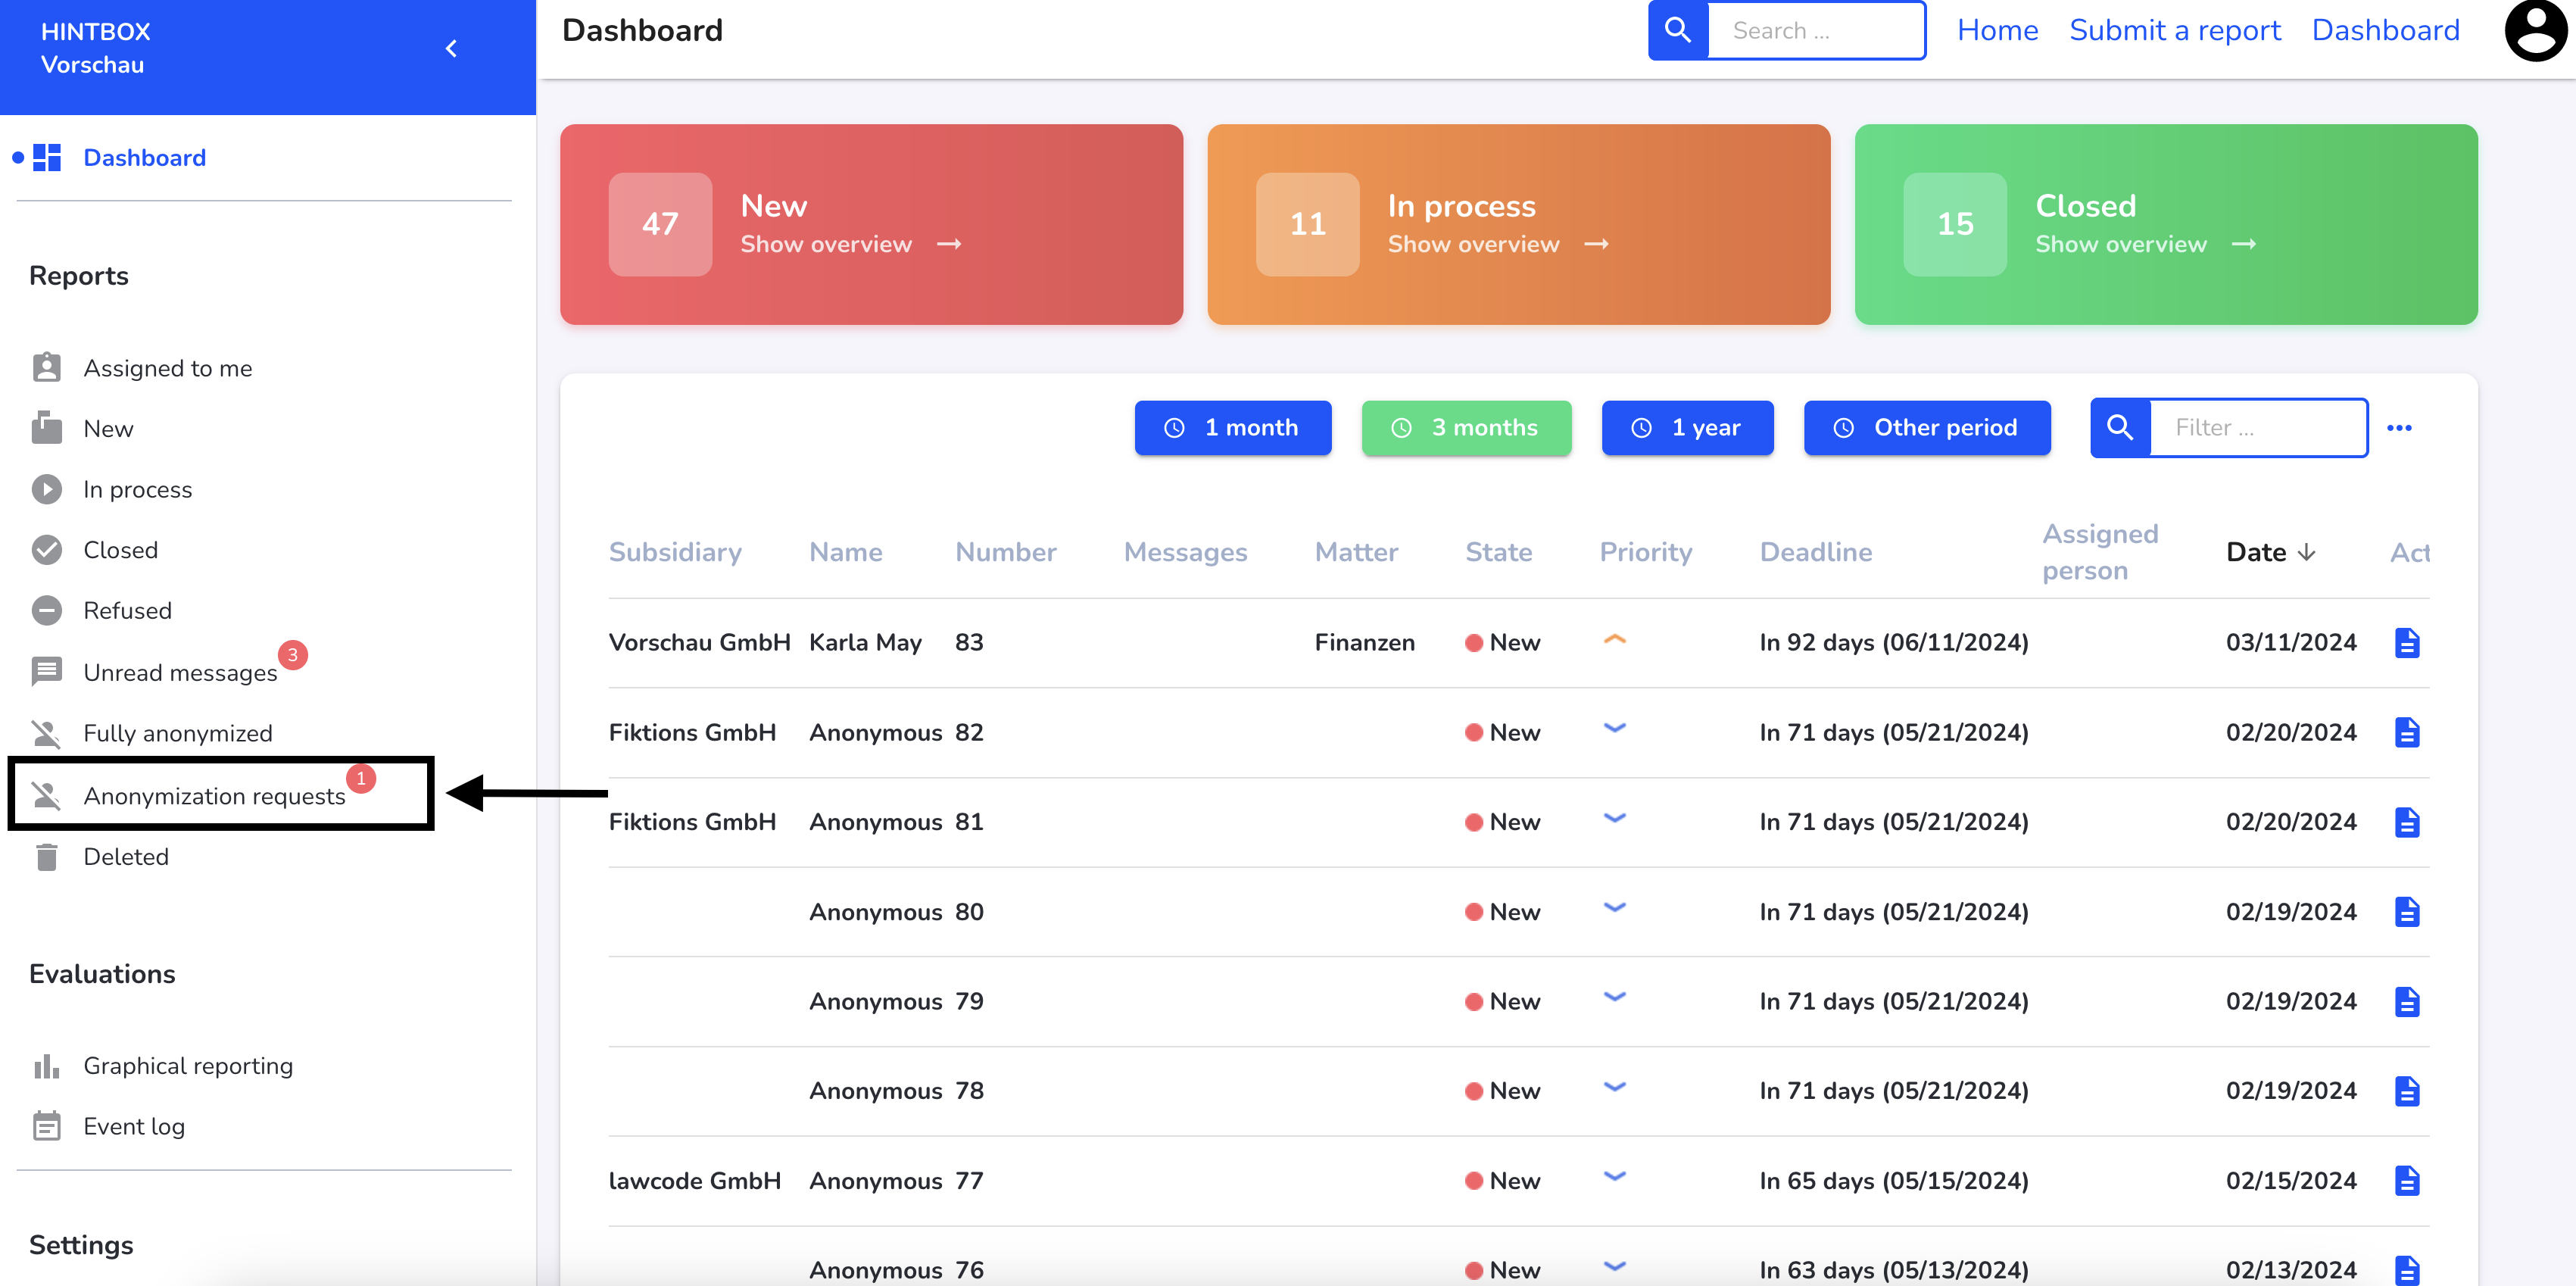Viewport: 2576px width, 1286px height.
Task: Click the In process play icon
Action: click(x=47, y=489)
